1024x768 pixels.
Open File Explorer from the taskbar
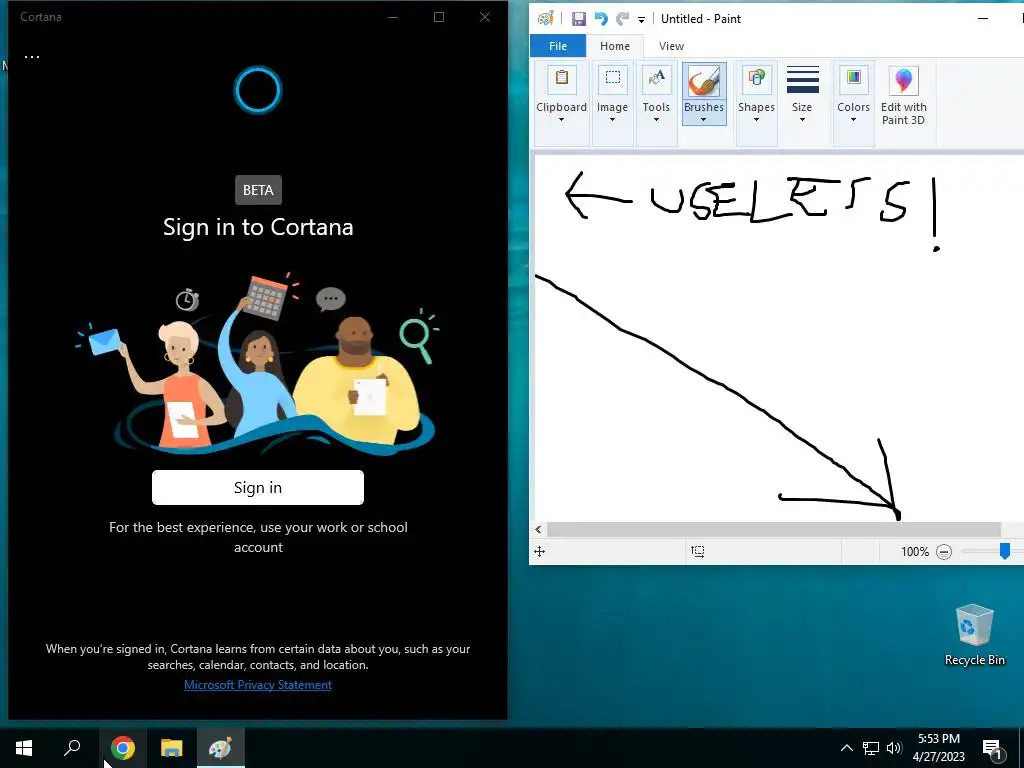click(172, 748)
